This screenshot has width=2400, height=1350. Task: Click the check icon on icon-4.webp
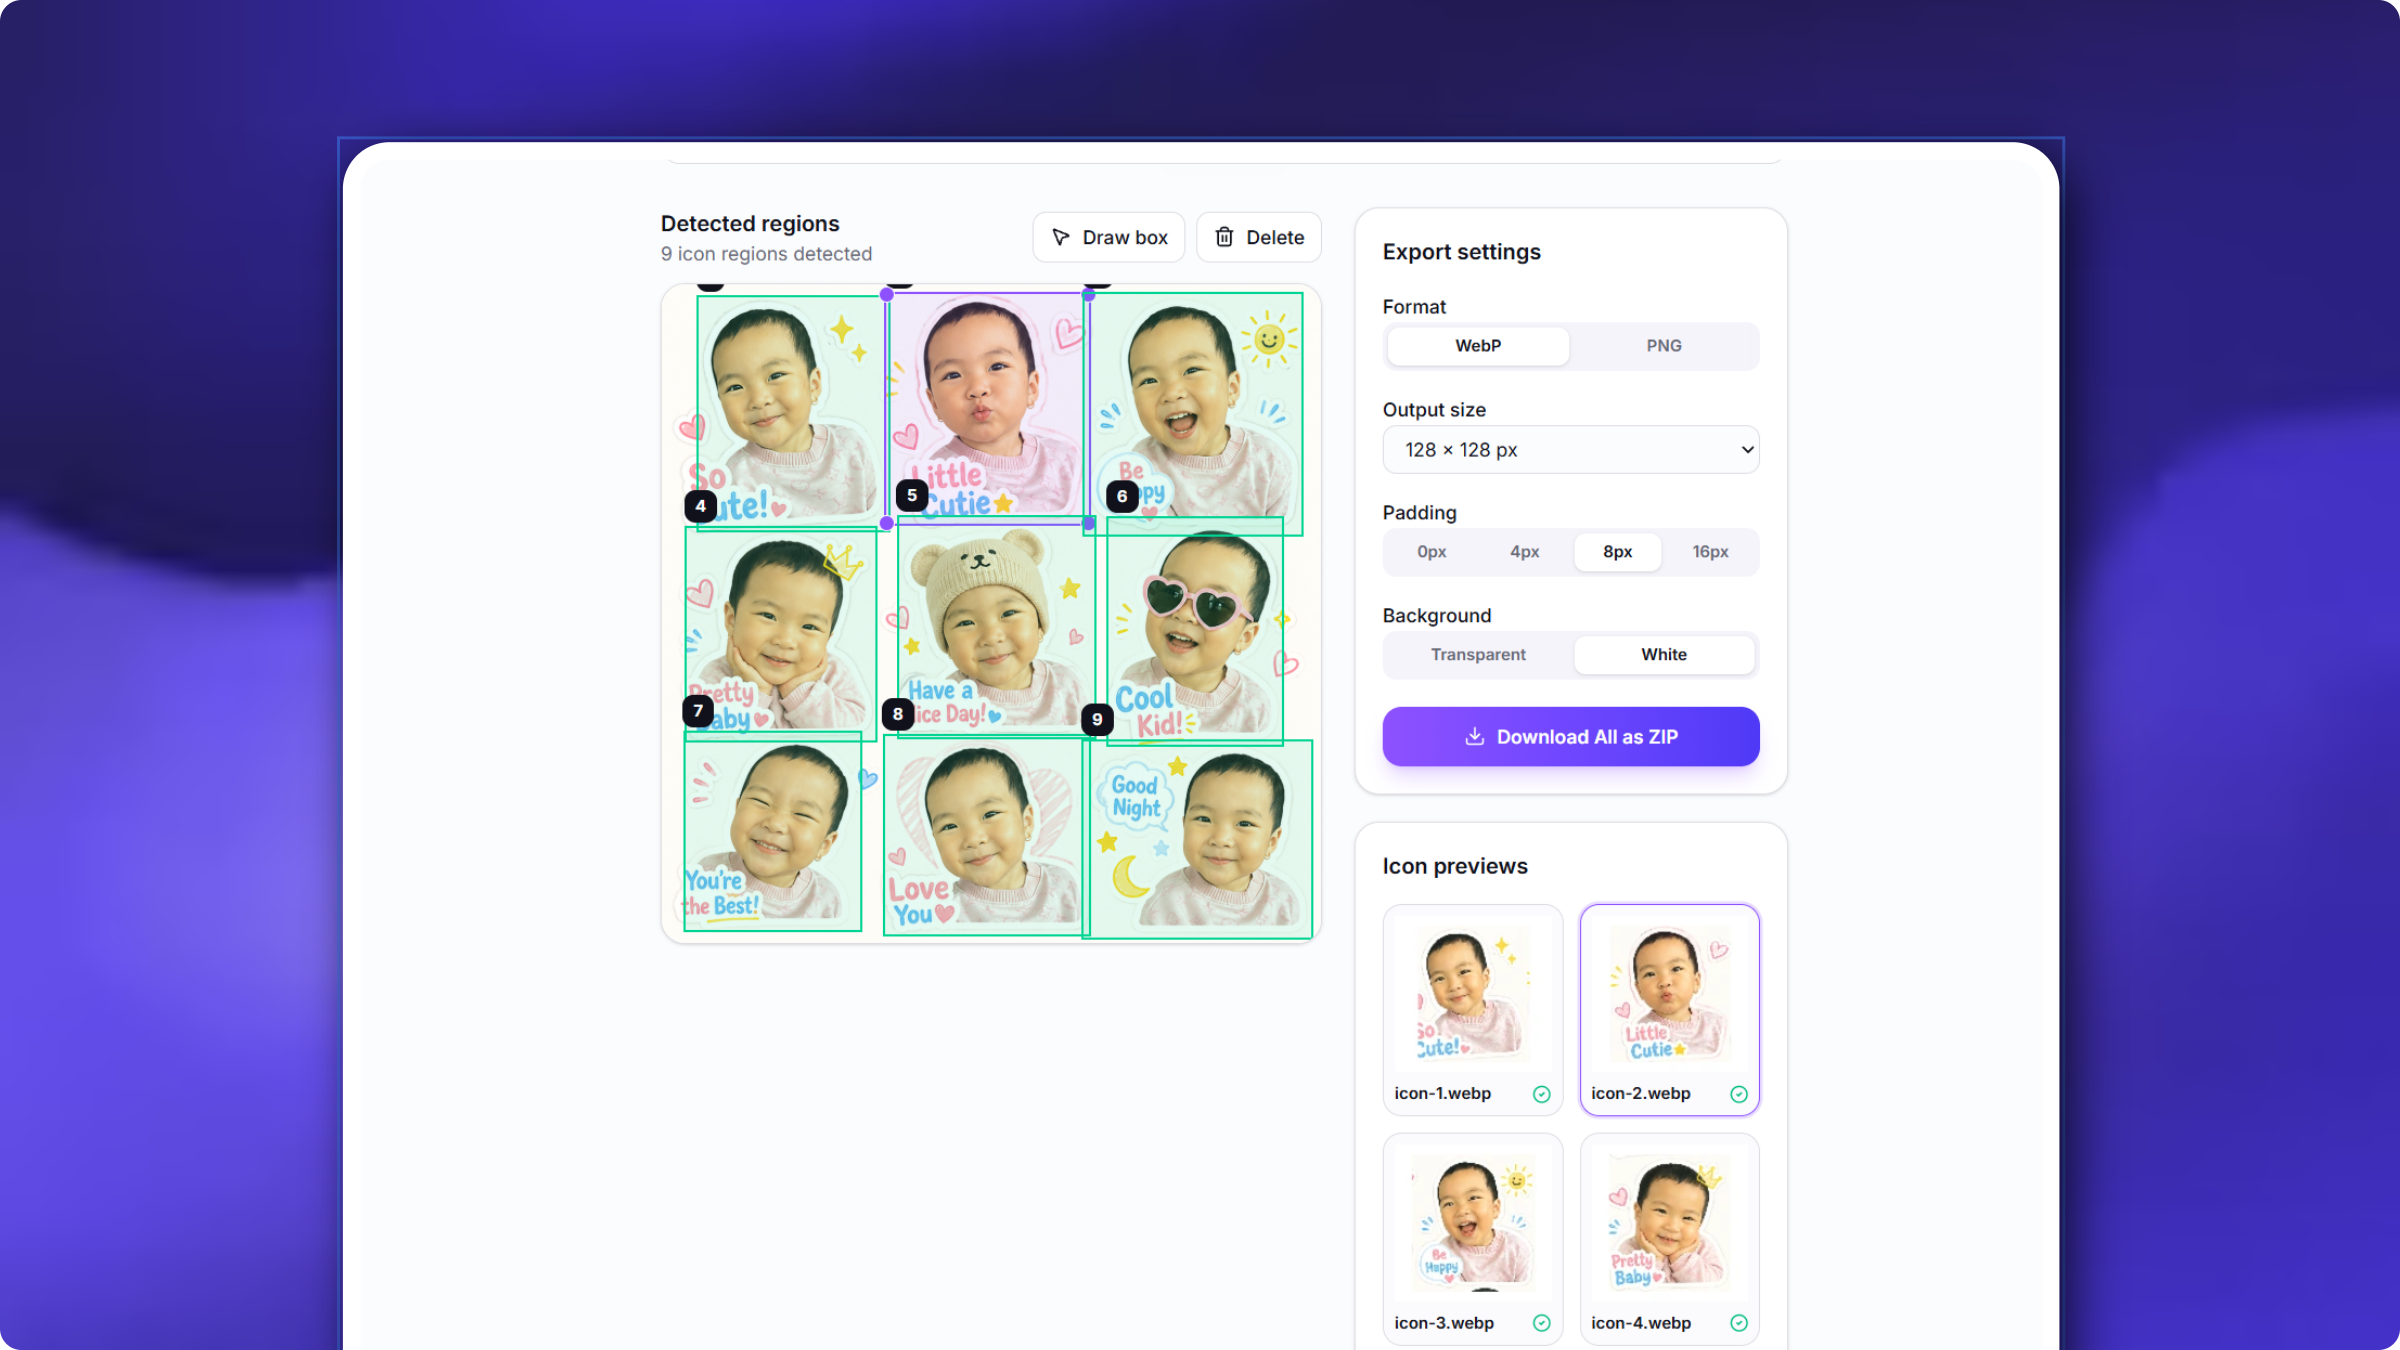1739,1323
